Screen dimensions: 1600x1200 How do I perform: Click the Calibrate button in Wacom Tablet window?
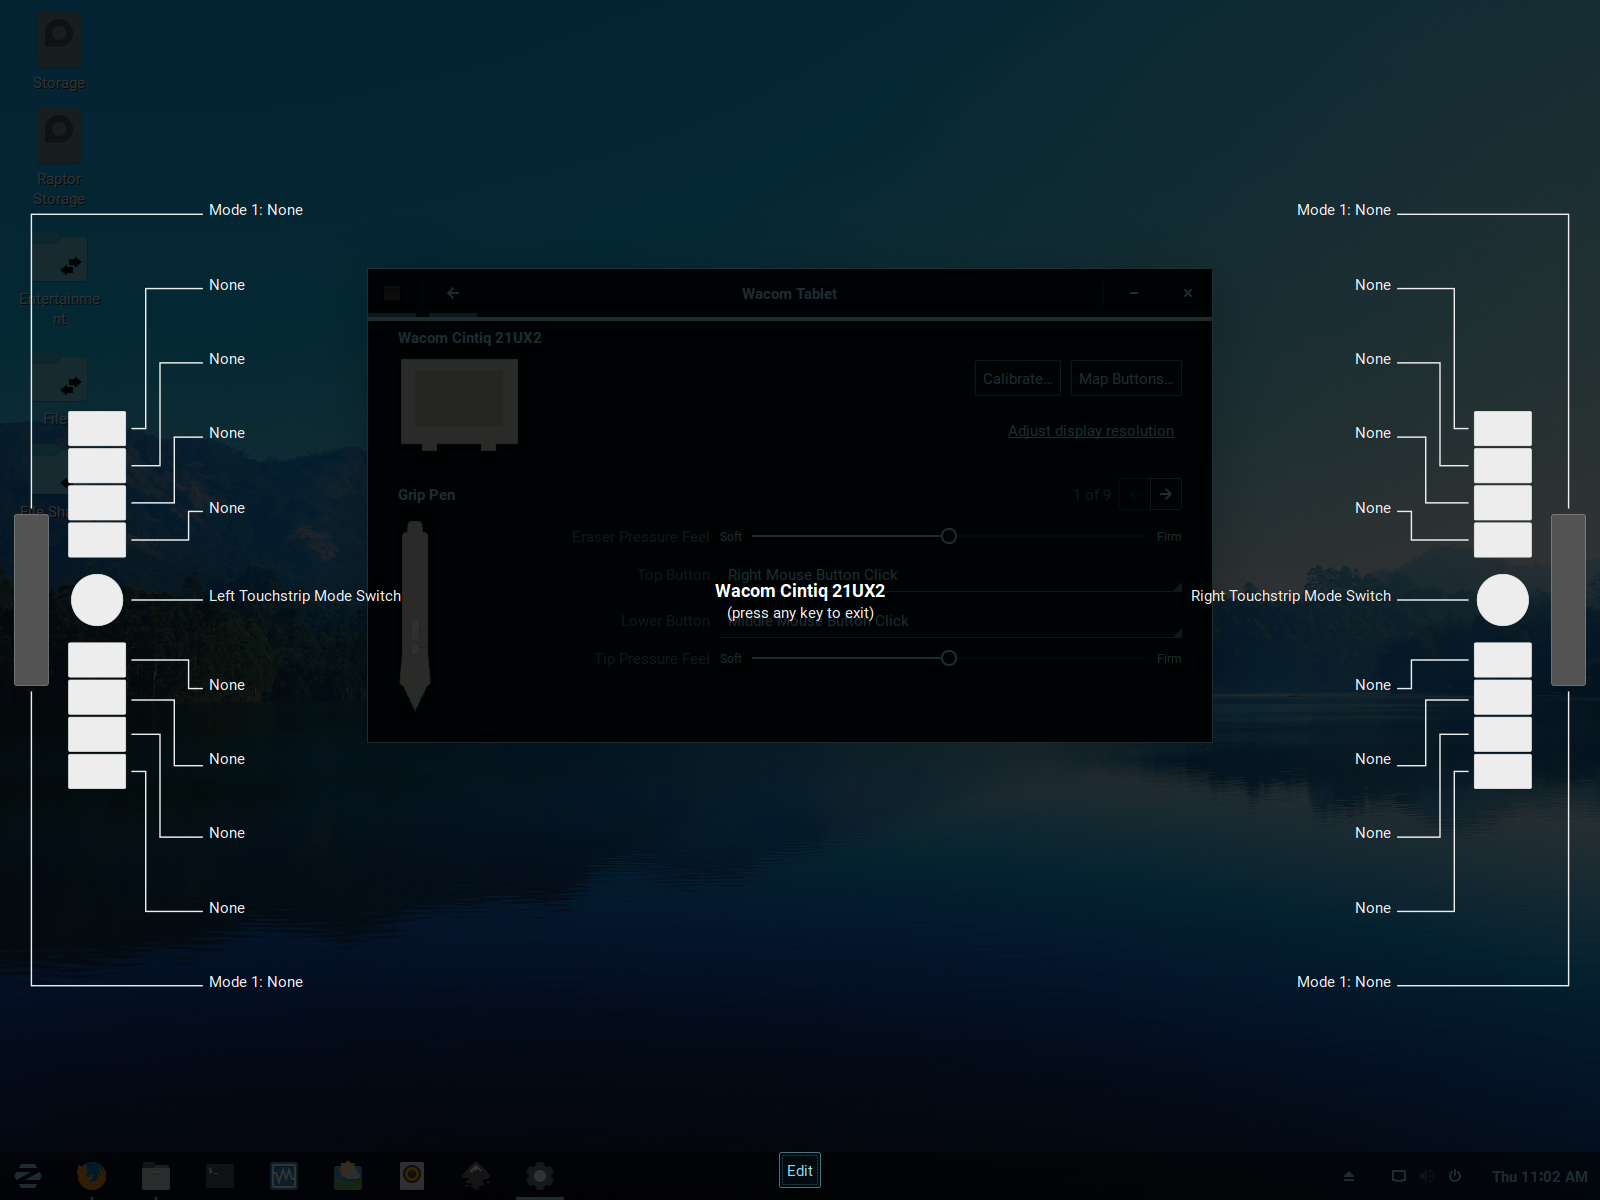point(1018,379)
